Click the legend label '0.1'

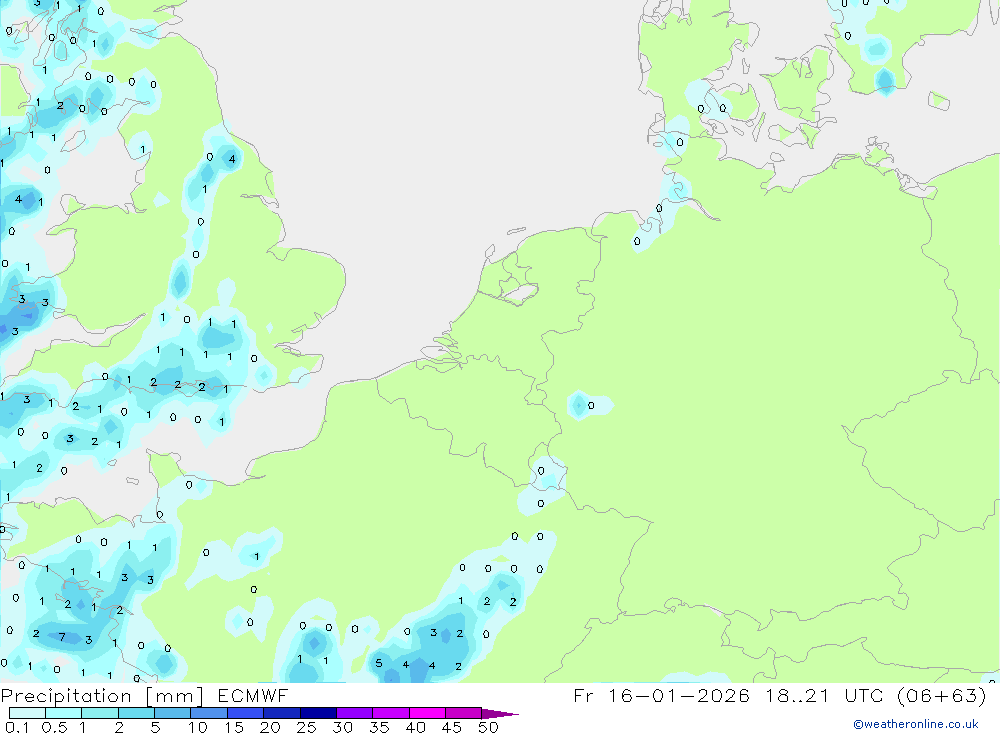pyautogui.click(x=17, y=727)
